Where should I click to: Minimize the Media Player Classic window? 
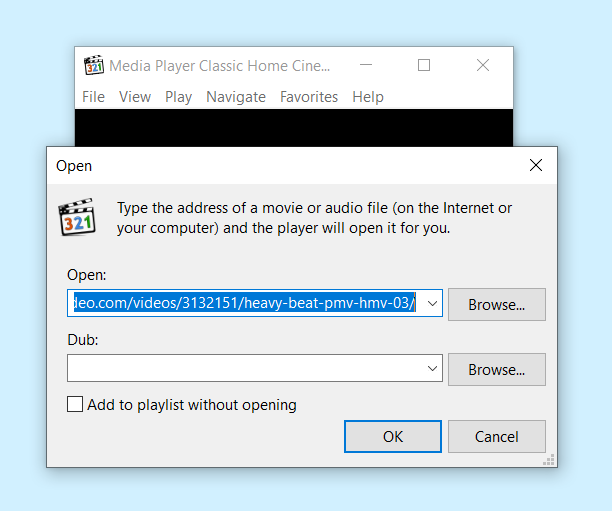click(366, 65)
